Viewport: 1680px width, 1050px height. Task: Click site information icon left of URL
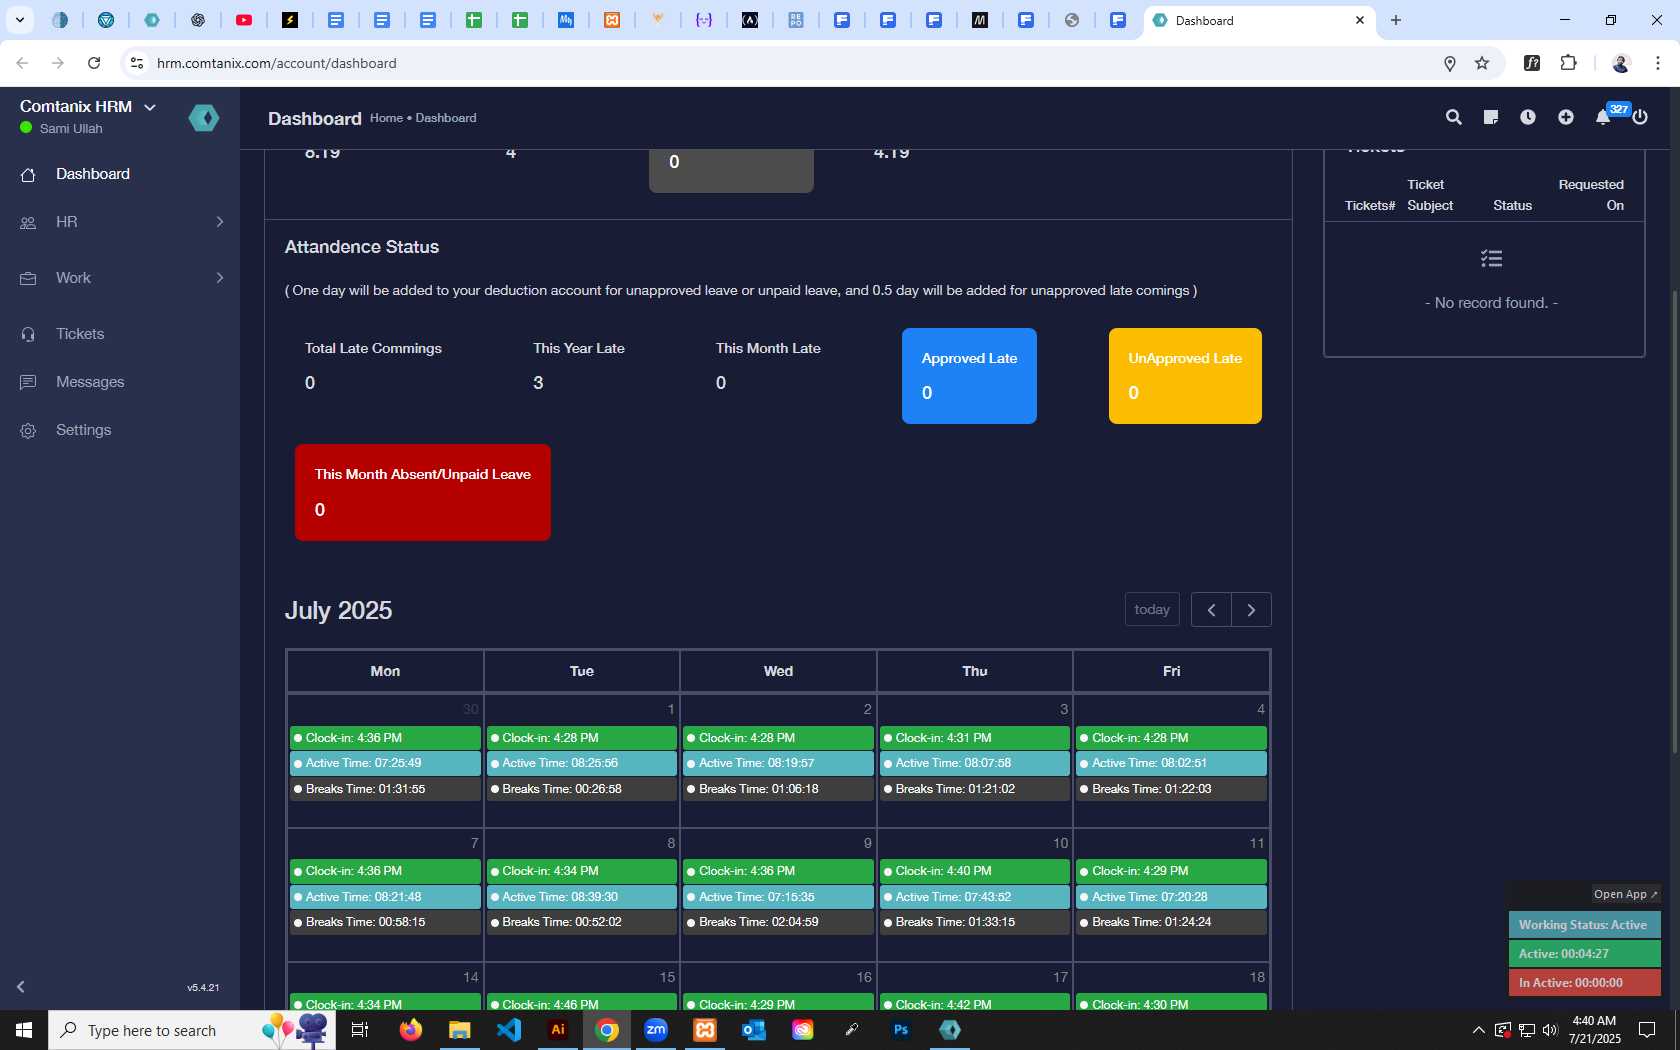point(137,63)
